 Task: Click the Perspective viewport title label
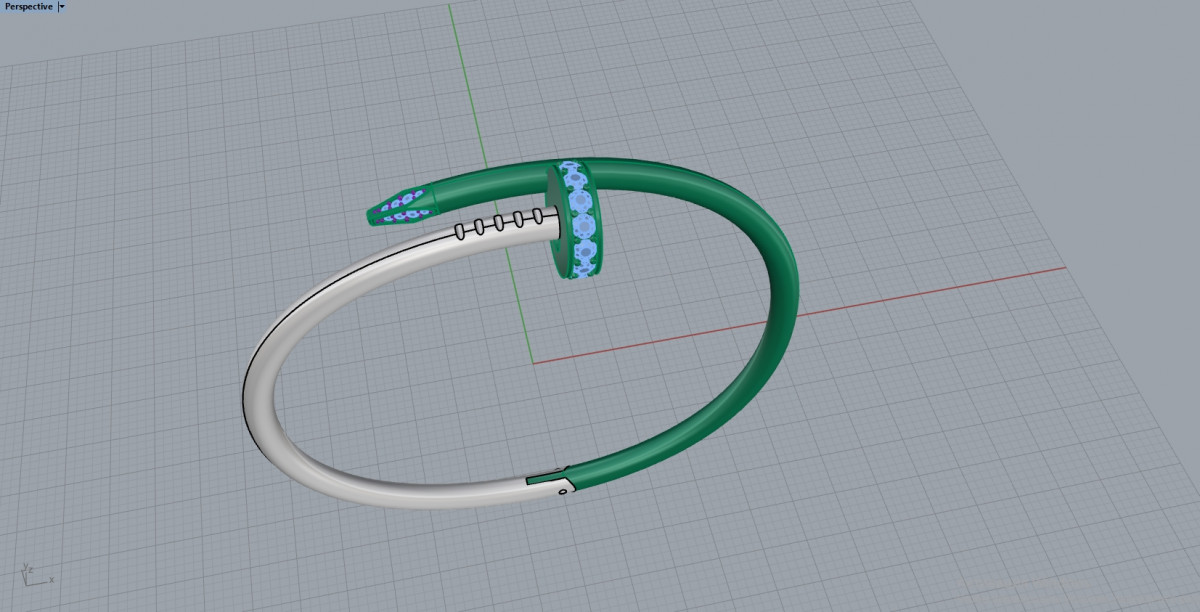coord(28,6)
